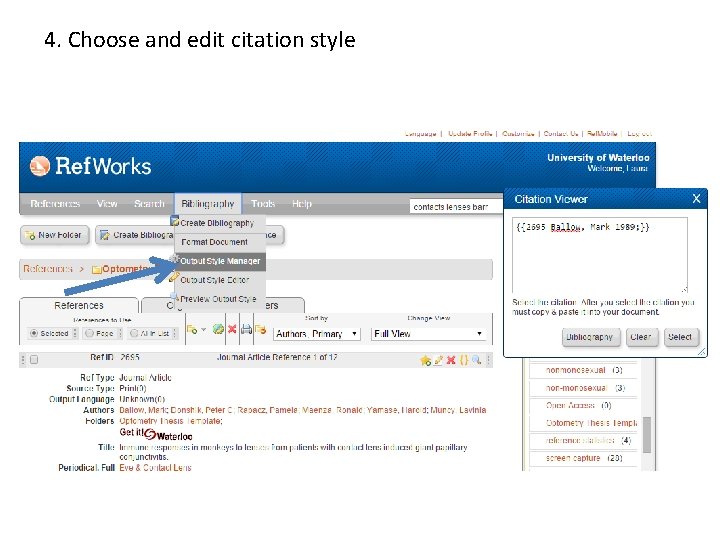Select the 'Page' references radio button
Viewport: 720px width, 540px height.
90,333
